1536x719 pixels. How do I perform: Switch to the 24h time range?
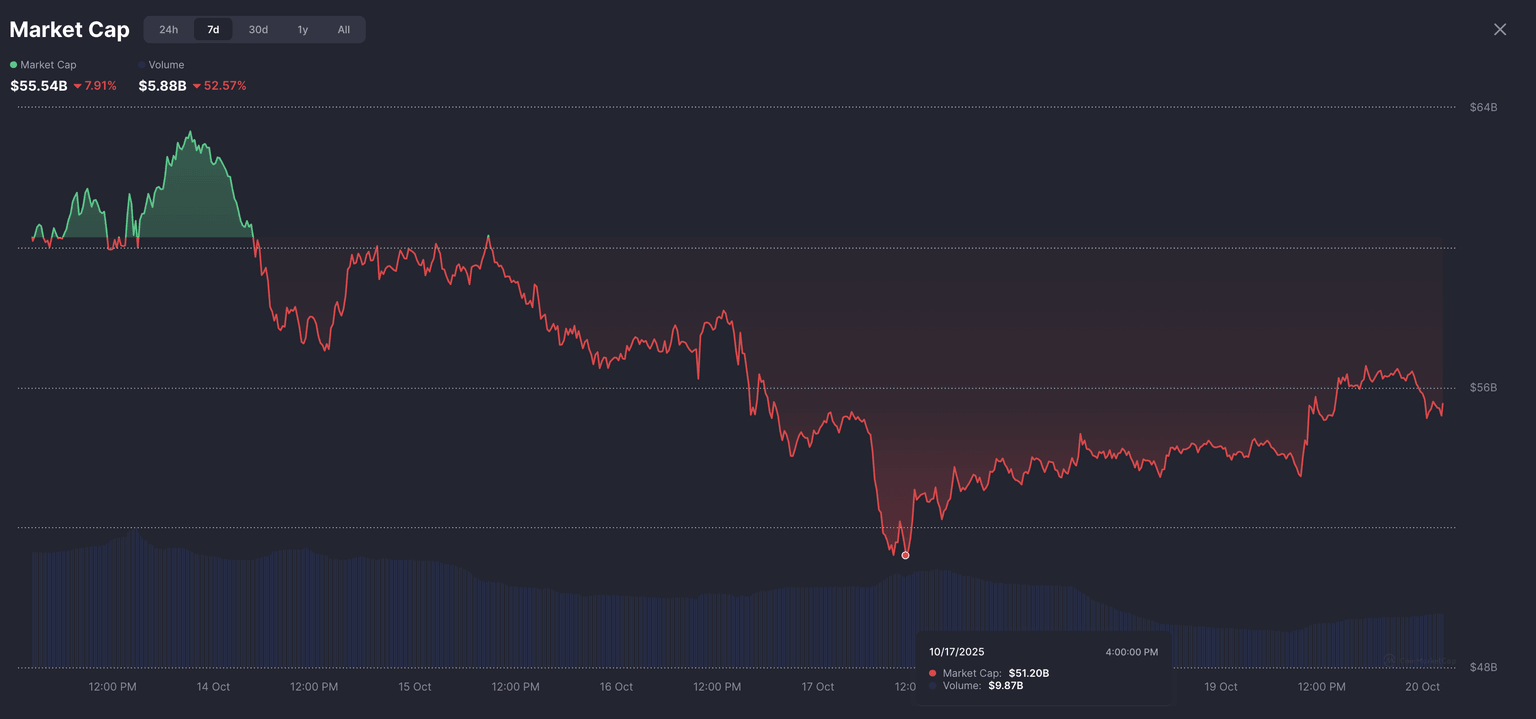pos(168,30)
